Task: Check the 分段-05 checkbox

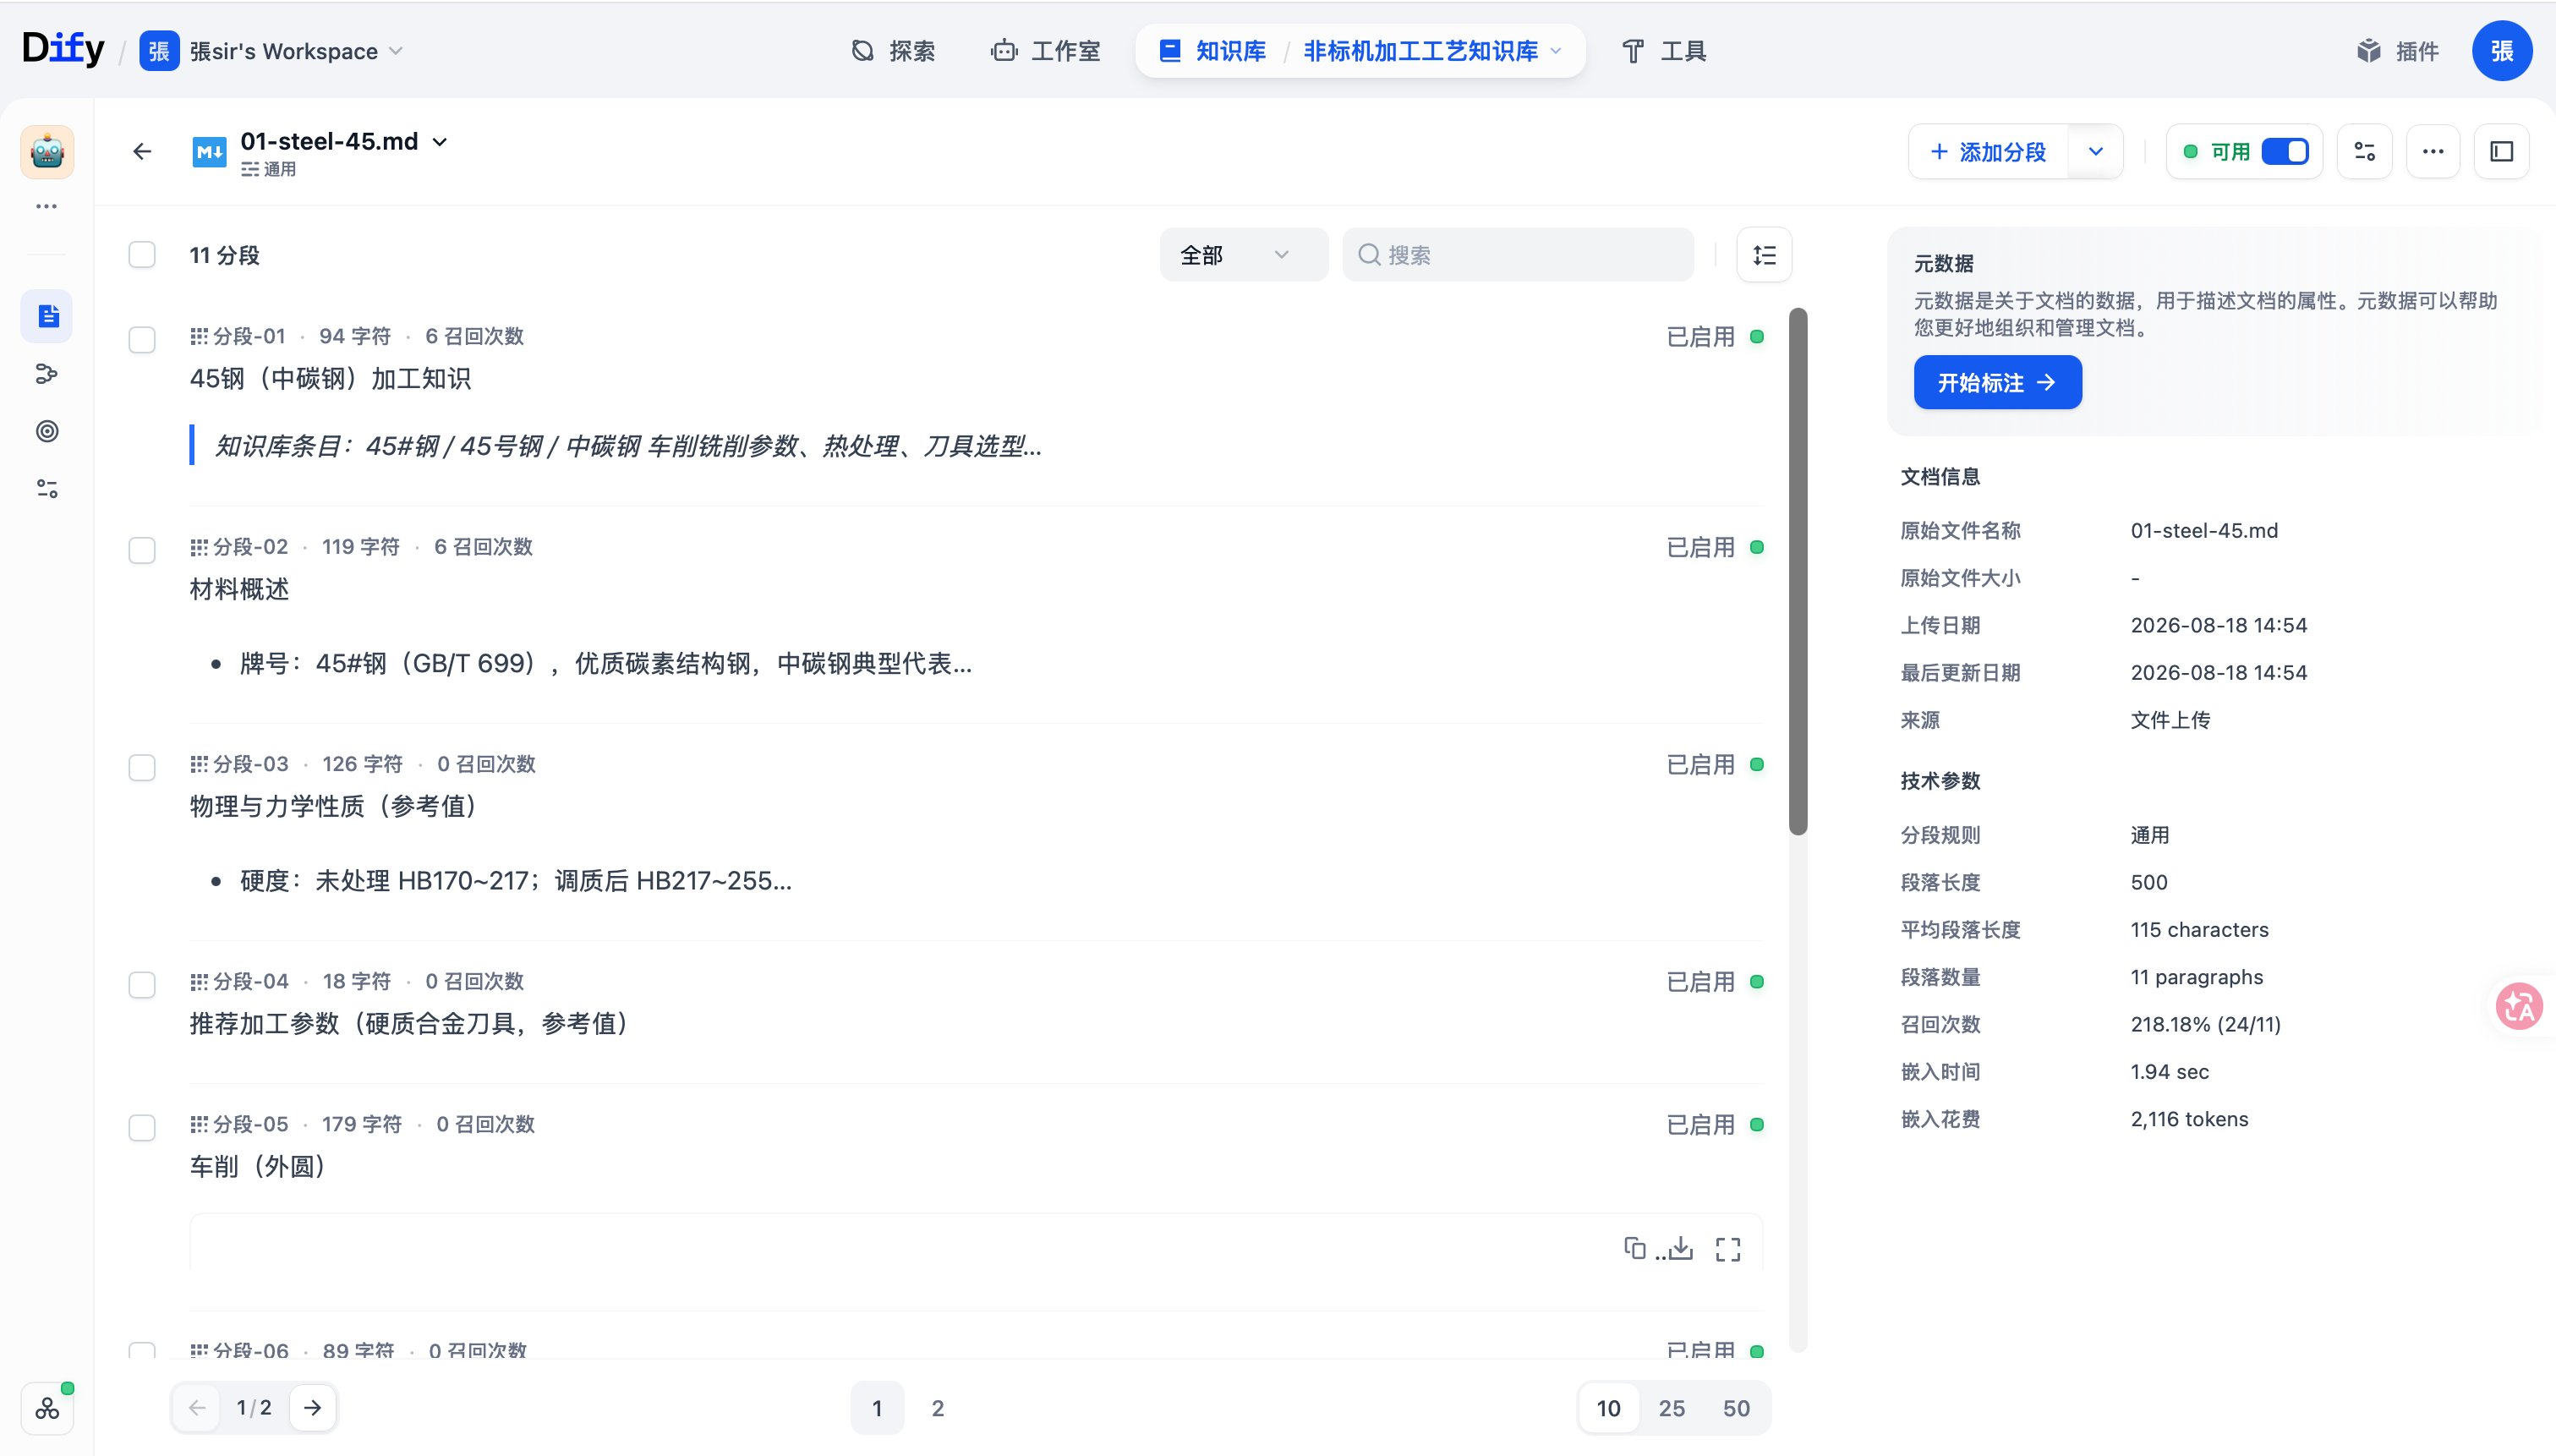Action: tap(142, 1128)
